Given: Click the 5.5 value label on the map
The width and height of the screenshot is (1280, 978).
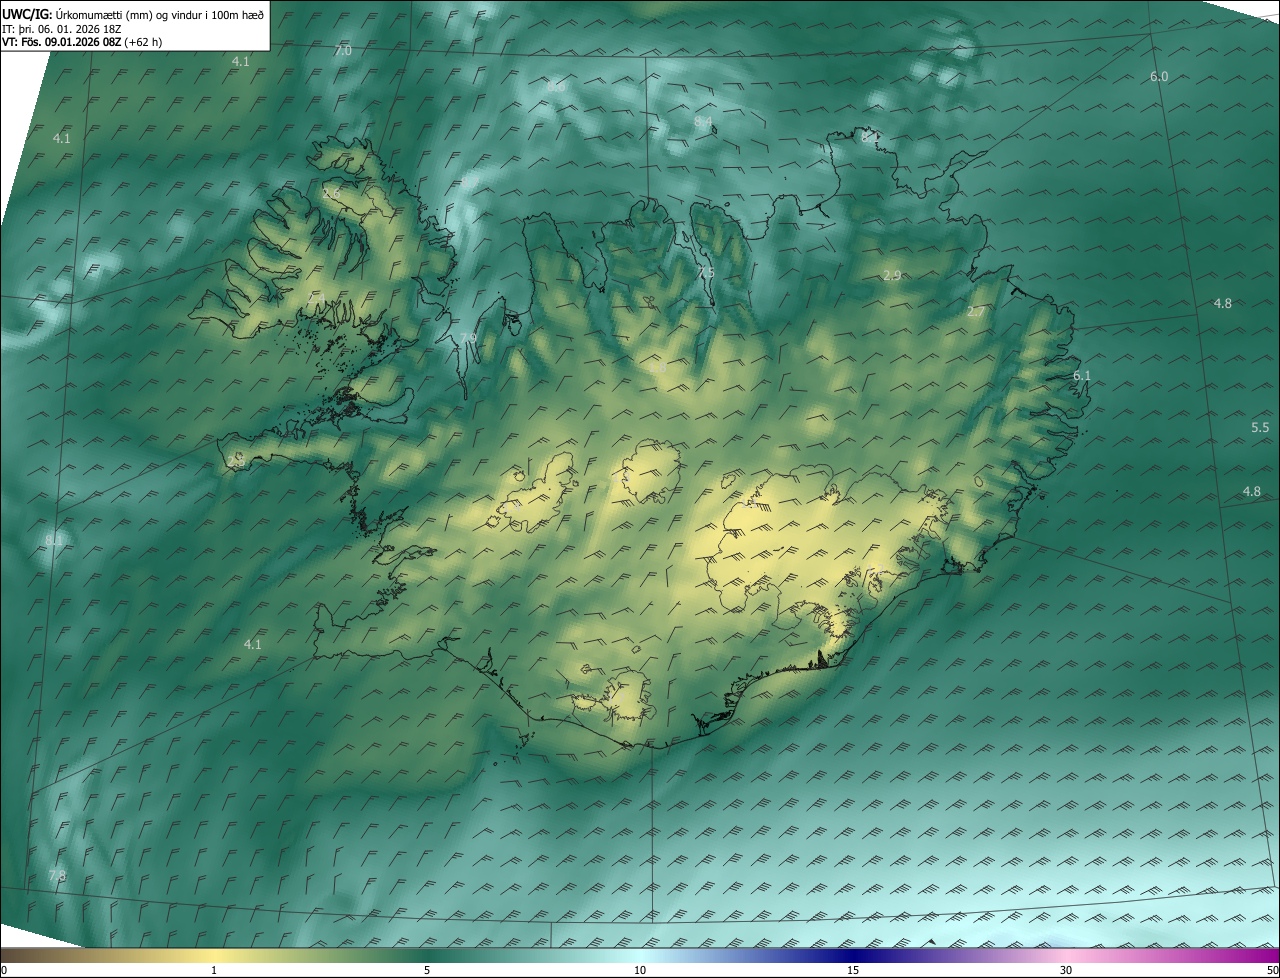Looking at the screenshot, I should pos(1260,427).
